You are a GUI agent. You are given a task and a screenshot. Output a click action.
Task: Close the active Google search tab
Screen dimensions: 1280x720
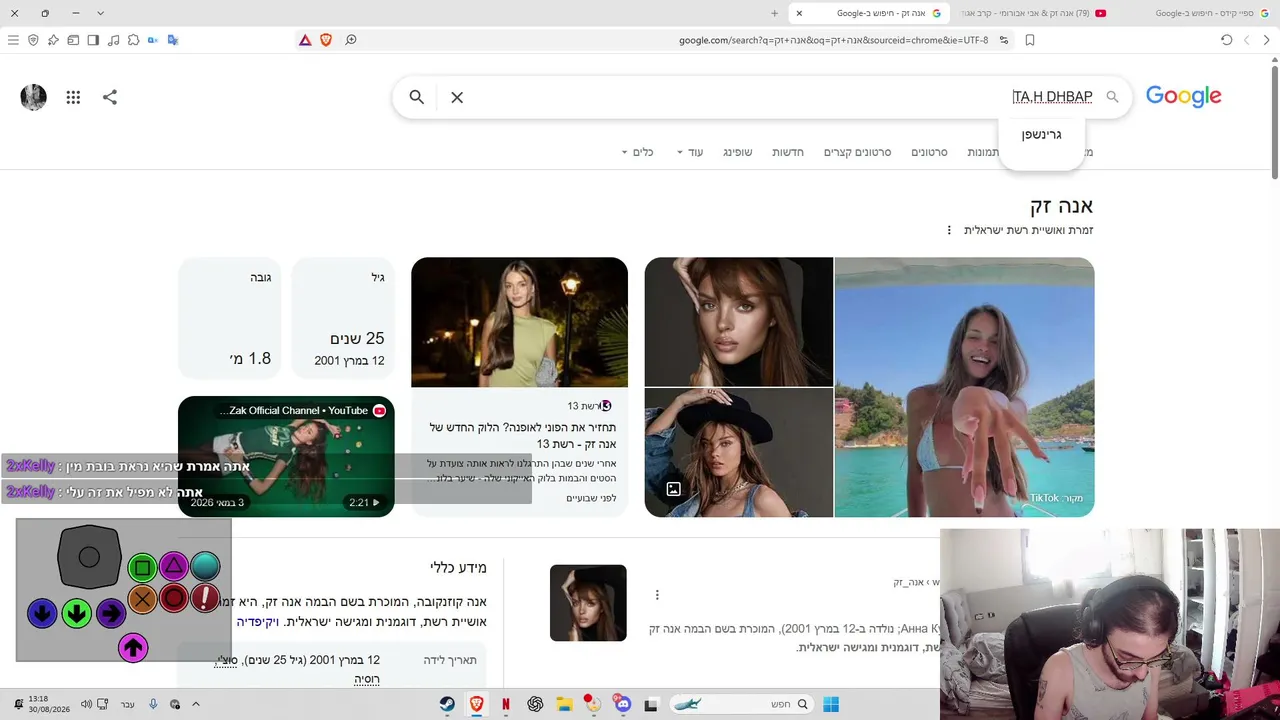tap(799, 13)
